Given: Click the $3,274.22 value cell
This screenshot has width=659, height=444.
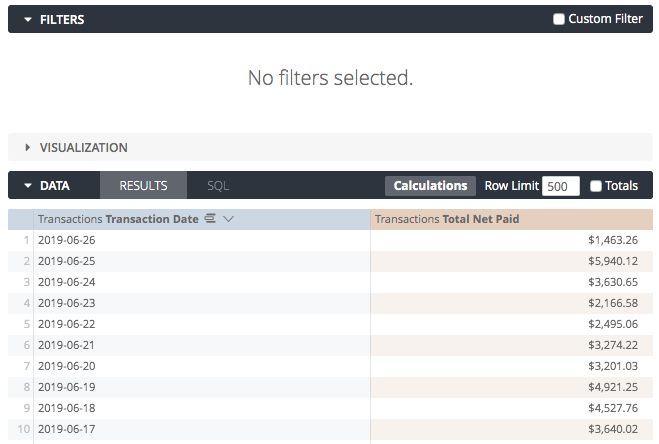Looking at the screenshot, I should (x=613, y=345).
